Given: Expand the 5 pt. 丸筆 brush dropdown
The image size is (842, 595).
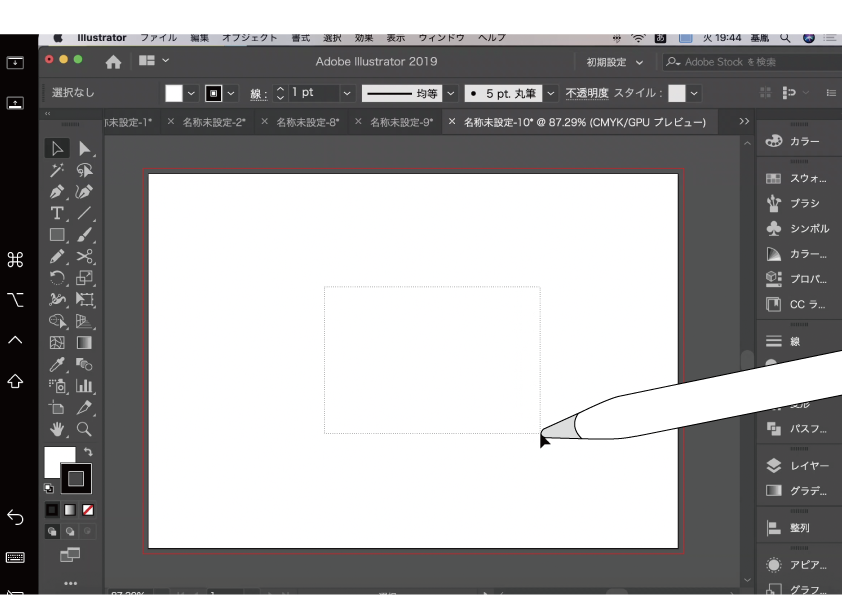Looking at the screenshot, I should [x=551, y=93].
